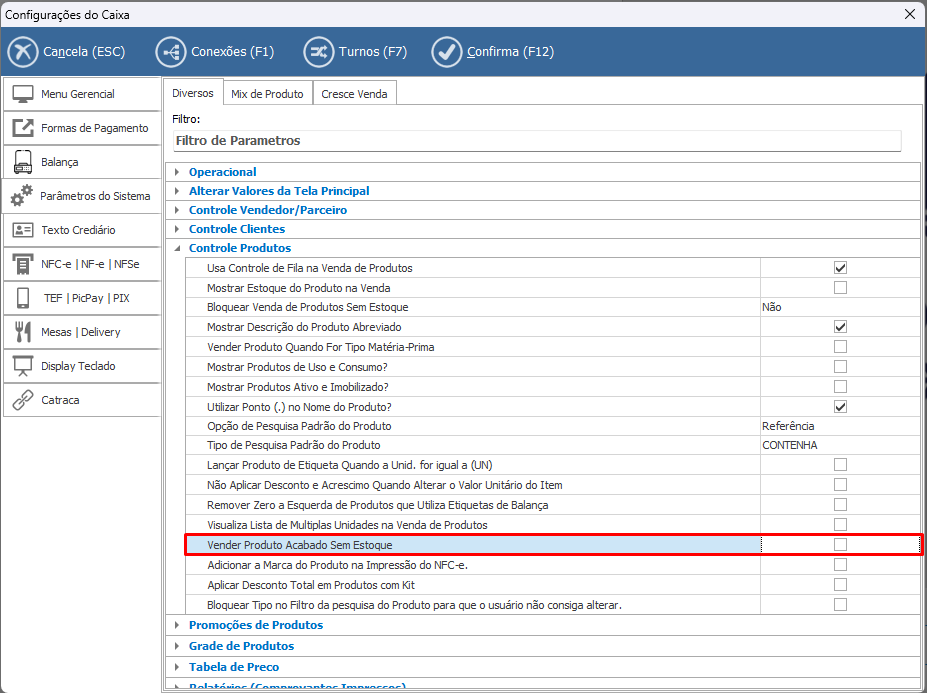Open Menu Gerencial monitor icon
This screenshot has width=927, height=693.
click(x=23, y=94)
